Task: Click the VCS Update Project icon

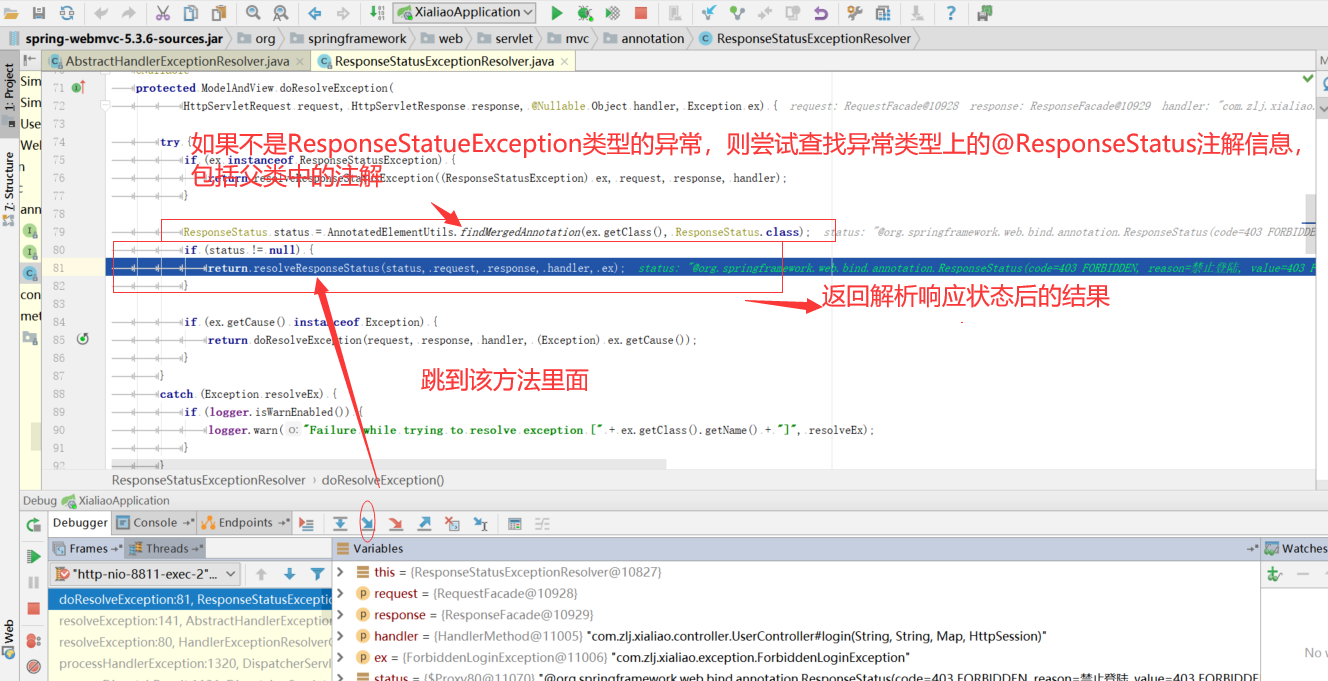Action: coord(709,13)
